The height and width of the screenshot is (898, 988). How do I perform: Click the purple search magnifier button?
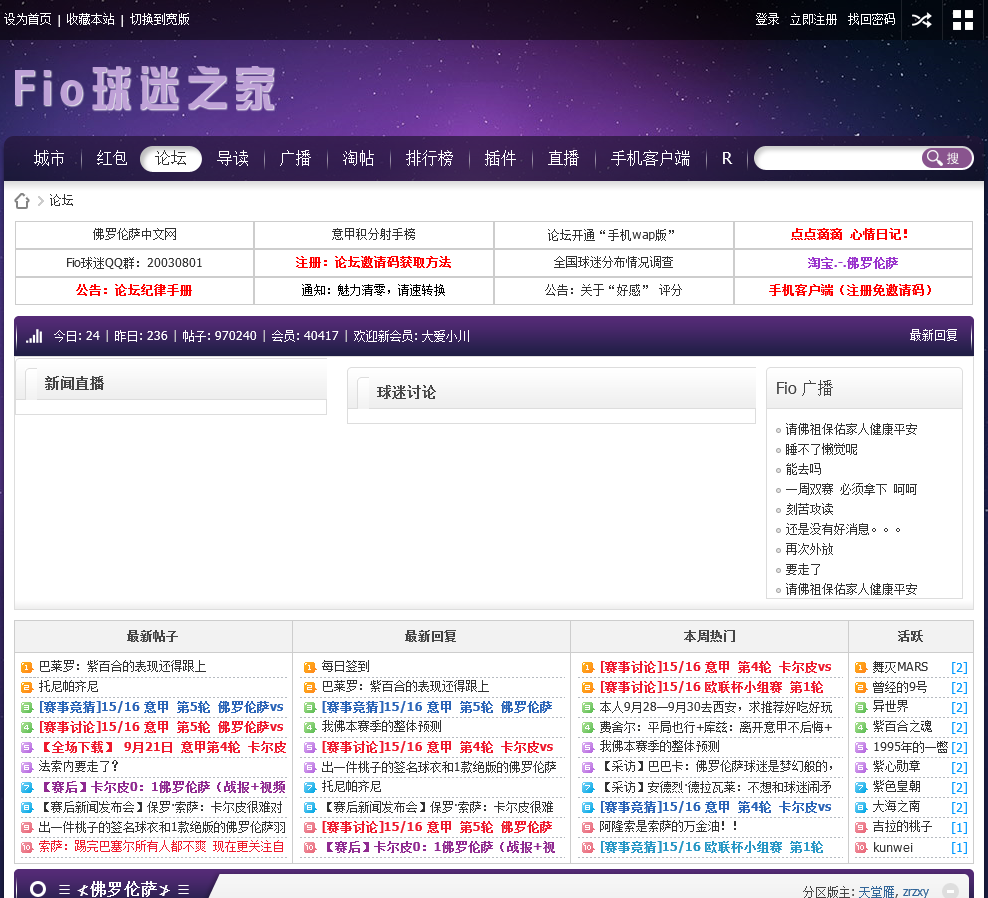(x=945, y=158)
